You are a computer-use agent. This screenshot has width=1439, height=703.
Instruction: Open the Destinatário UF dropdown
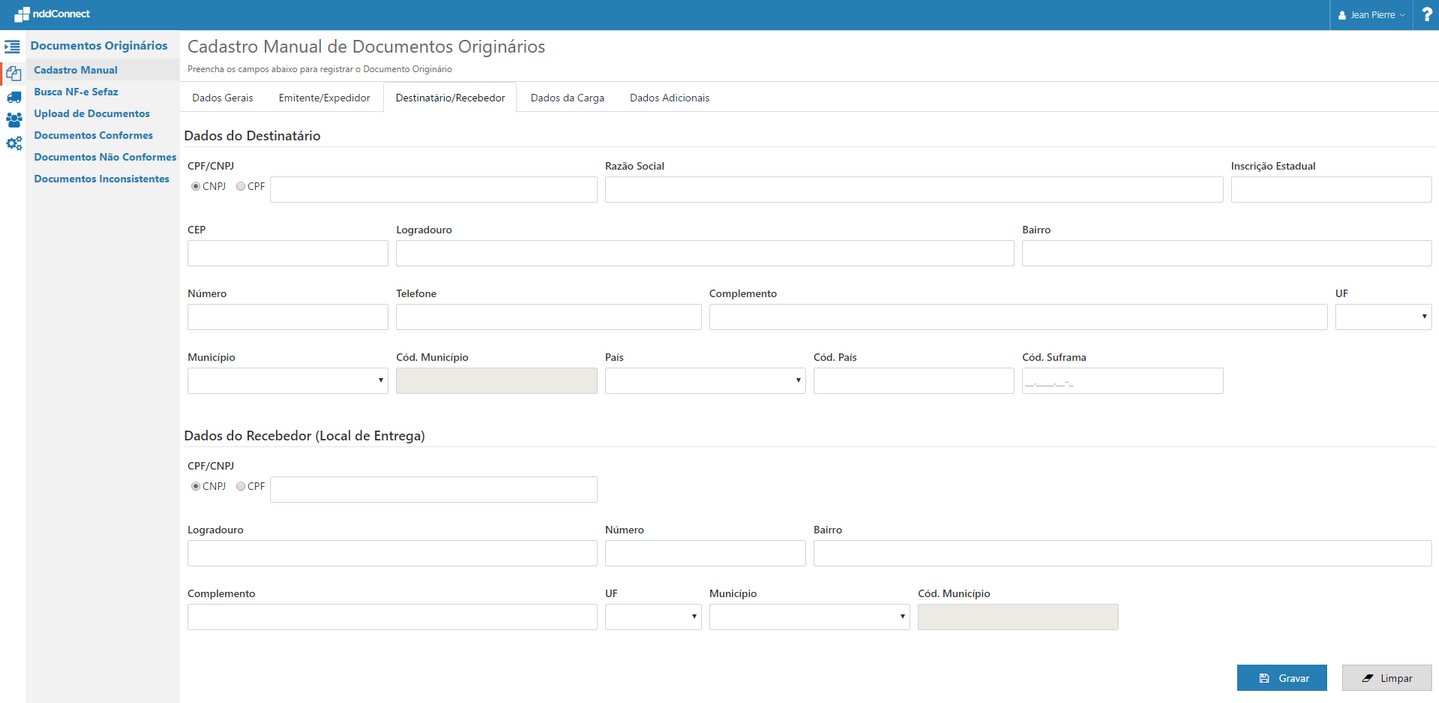1383,317
